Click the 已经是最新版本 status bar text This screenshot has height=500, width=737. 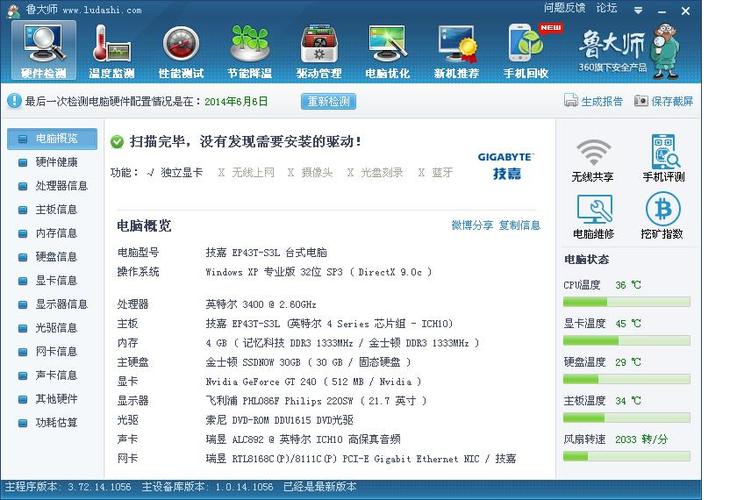tap(320, 486)
